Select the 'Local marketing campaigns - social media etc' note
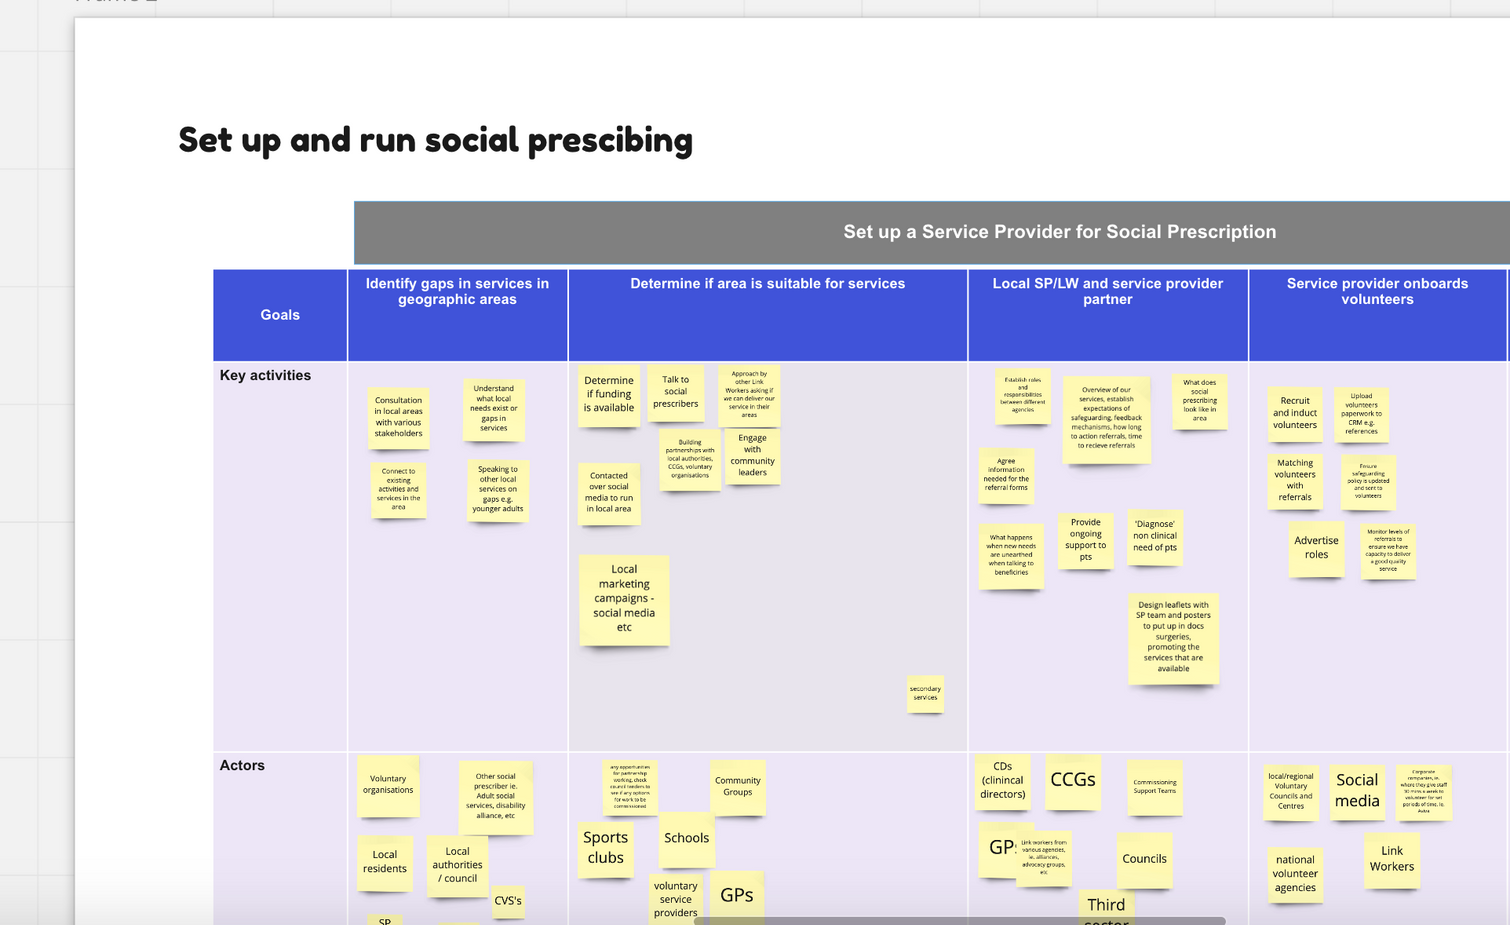The height and width of the screenshot is (925, 1510). point(624,599)
